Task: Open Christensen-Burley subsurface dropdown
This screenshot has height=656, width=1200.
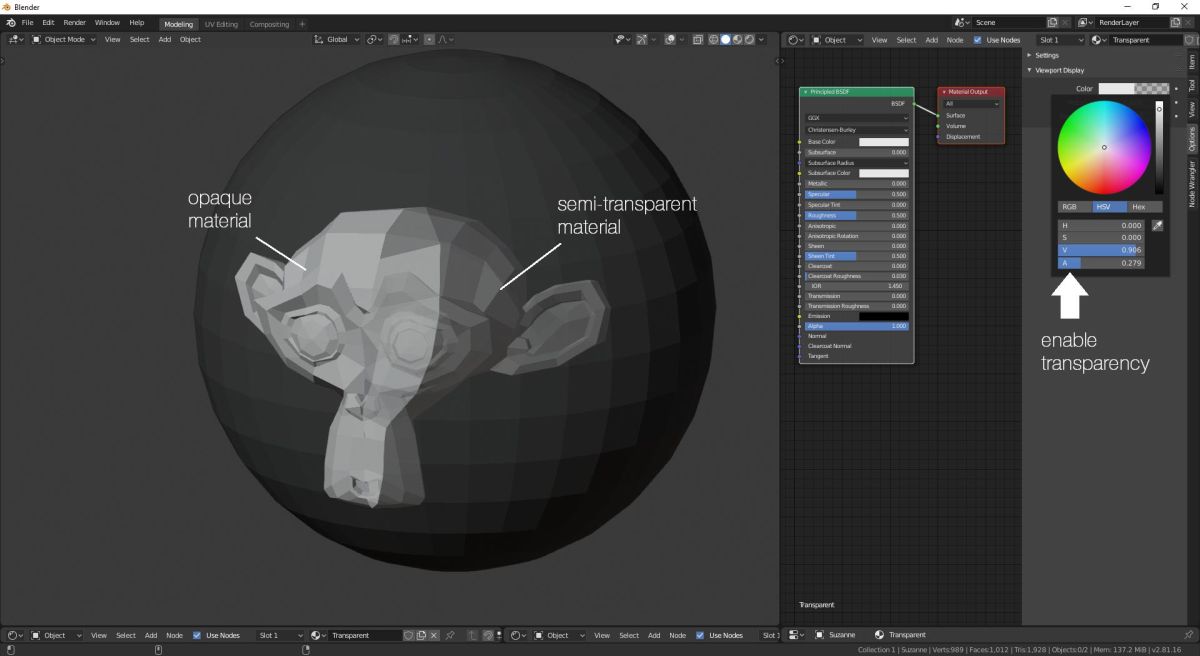Action: tap(857, 130)
